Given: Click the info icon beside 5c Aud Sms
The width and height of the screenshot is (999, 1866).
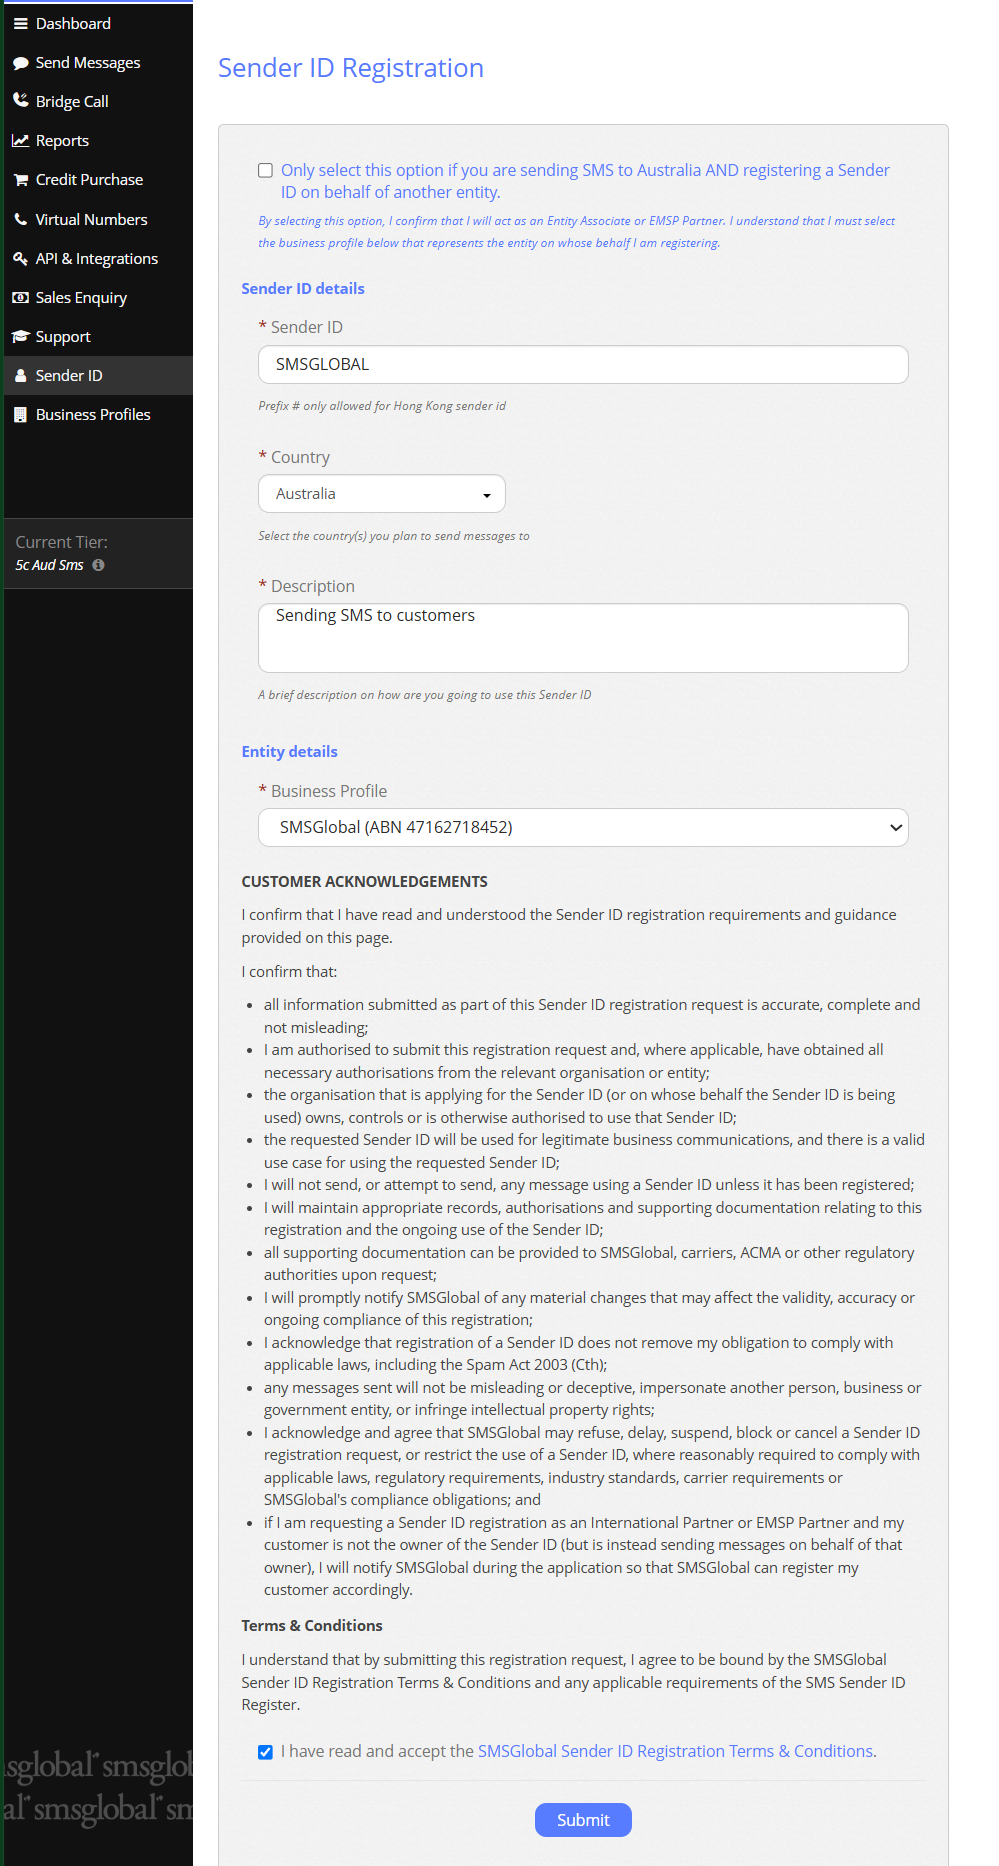Looking at the screenshot, I should [98, 565].
